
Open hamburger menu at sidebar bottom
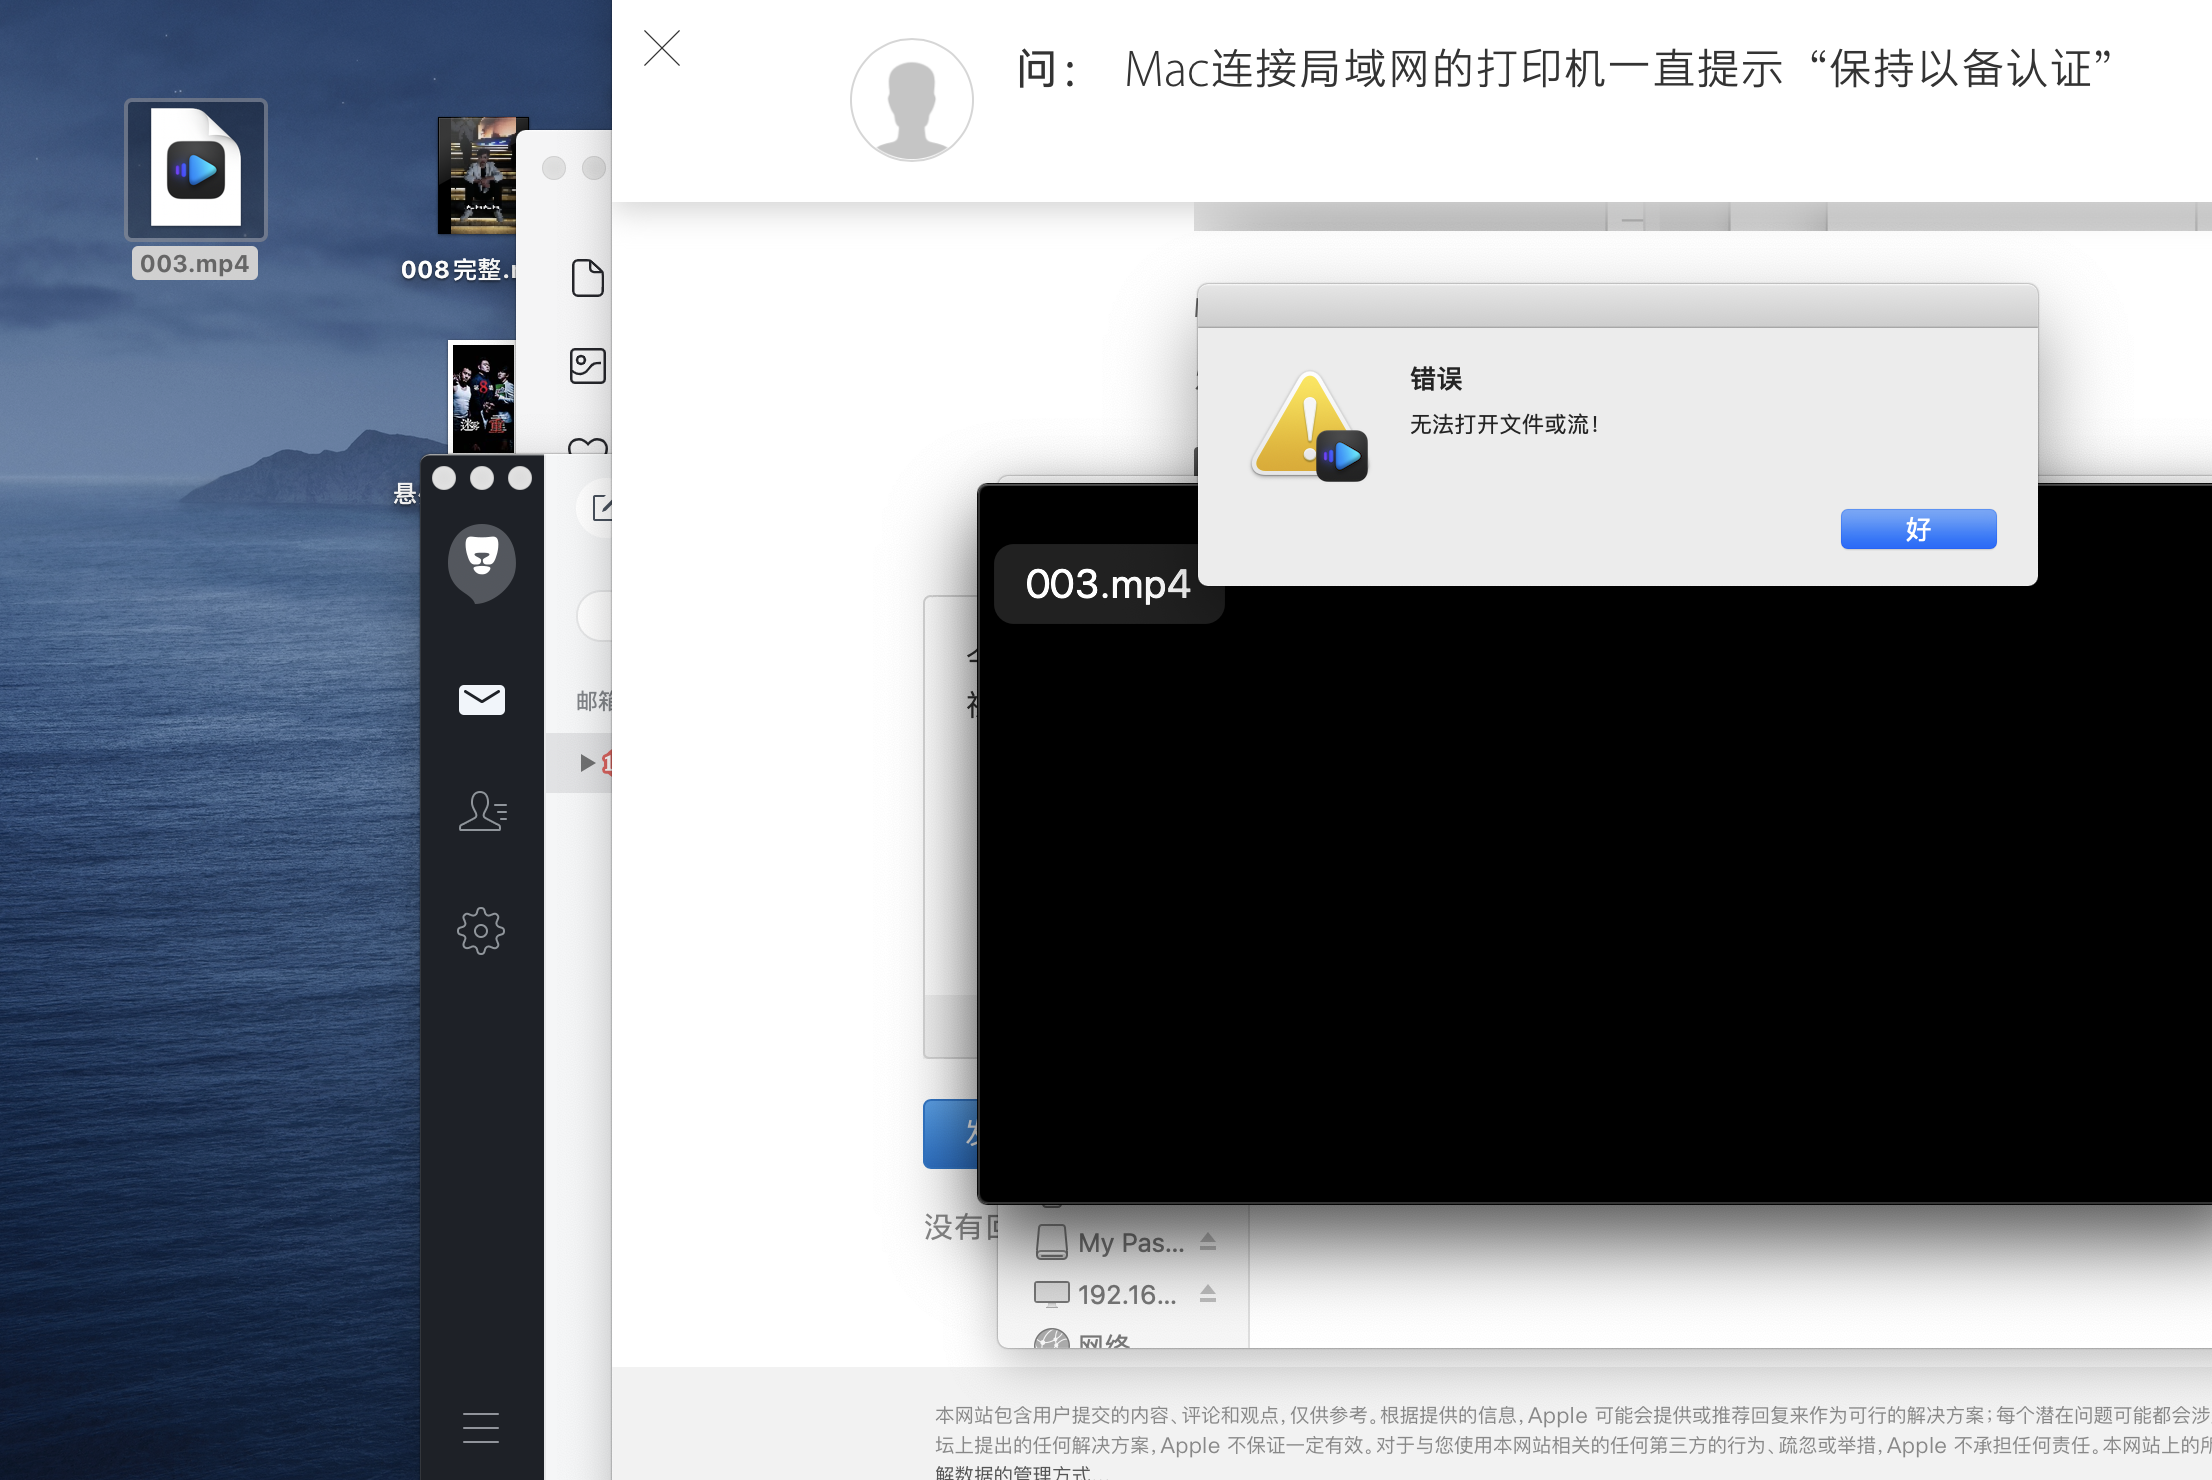click(481, 1427)
